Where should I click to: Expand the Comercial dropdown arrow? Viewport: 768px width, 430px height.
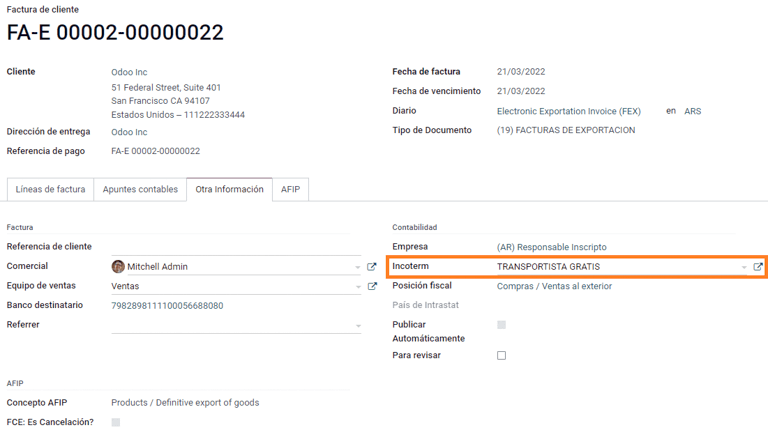tap(358, 268)
